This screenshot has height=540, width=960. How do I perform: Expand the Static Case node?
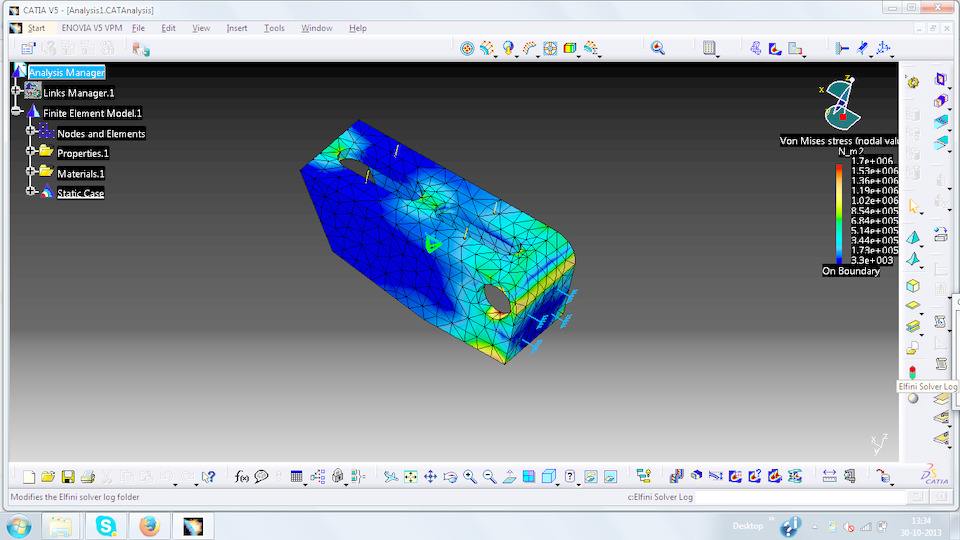point(30,191)
